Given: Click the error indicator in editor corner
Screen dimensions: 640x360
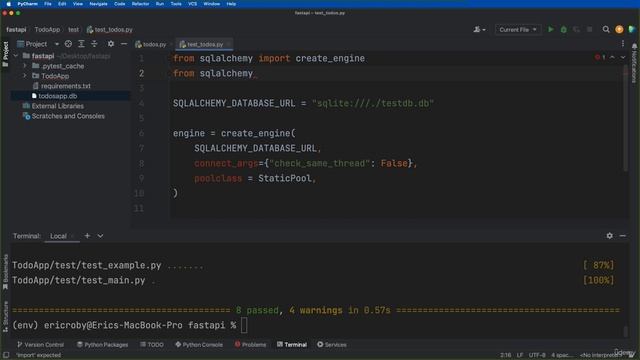Looking at the screenshot, I should [x=600, y=58].
